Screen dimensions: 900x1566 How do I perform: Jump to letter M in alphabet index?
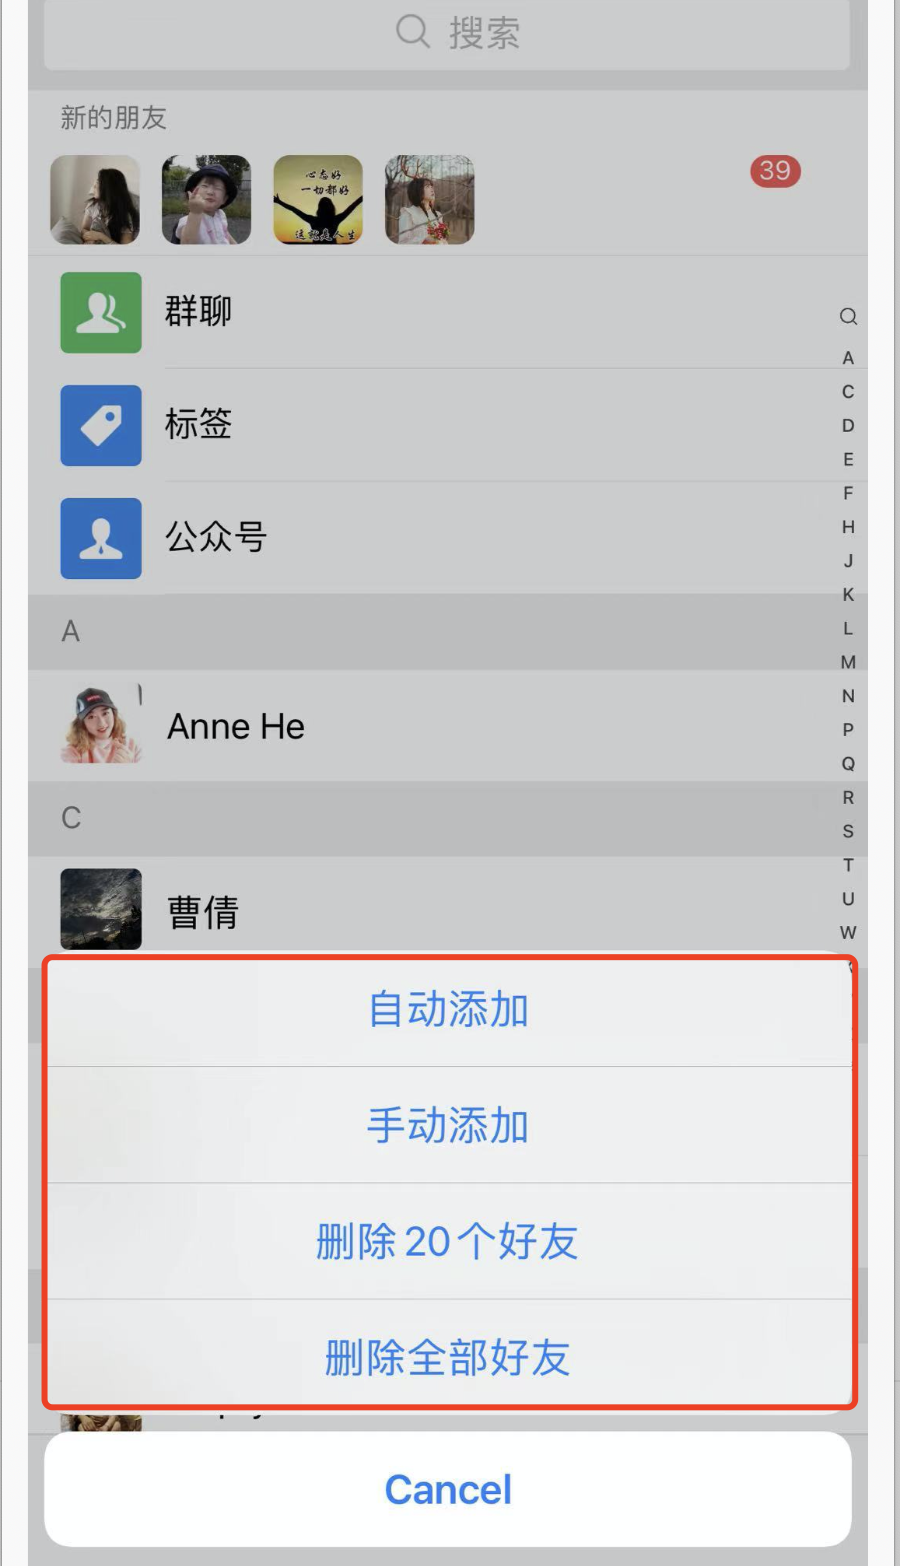coord(848,662)
